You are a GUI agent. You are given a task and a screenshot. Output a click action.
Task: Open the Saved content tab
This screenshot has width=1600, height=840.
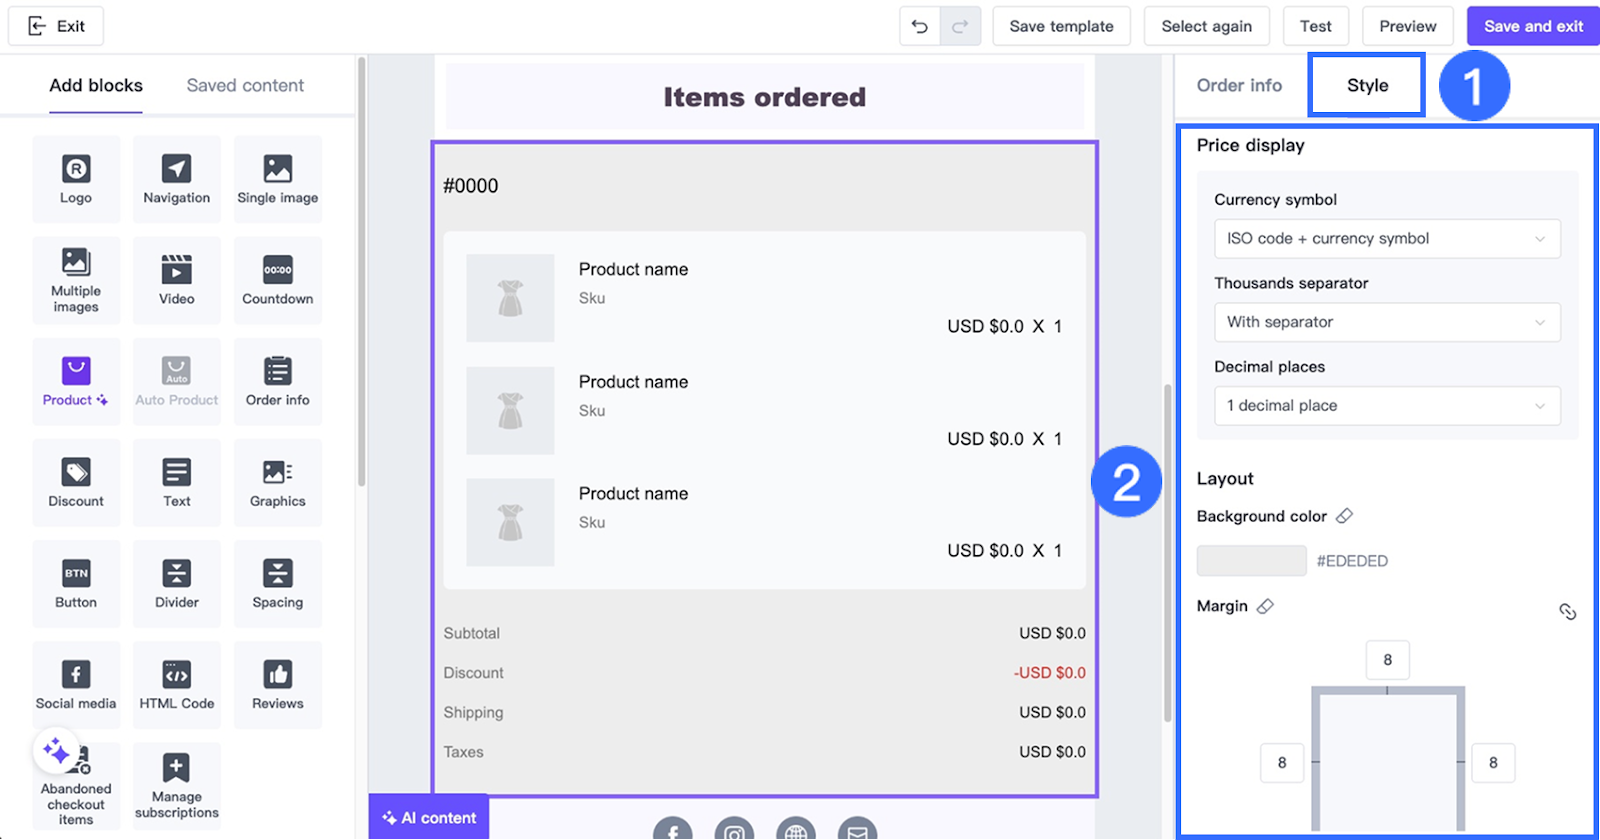coord(245,86)
